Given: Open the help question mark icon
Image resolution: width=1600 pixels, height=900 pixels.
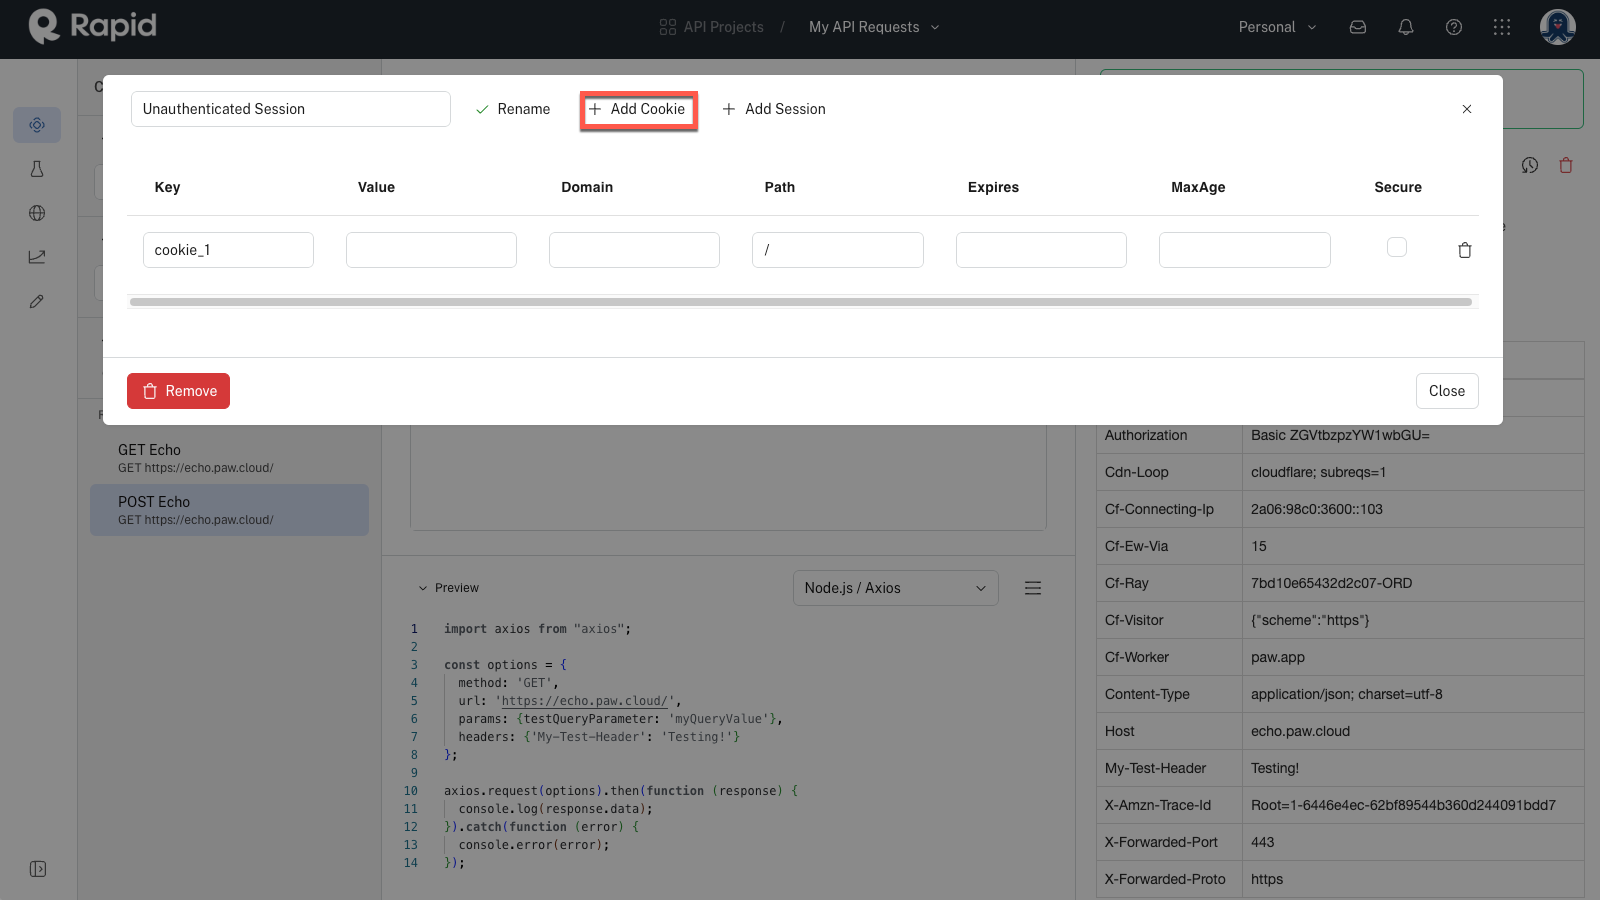Looking at the screenshot, I should [1454, 27].
